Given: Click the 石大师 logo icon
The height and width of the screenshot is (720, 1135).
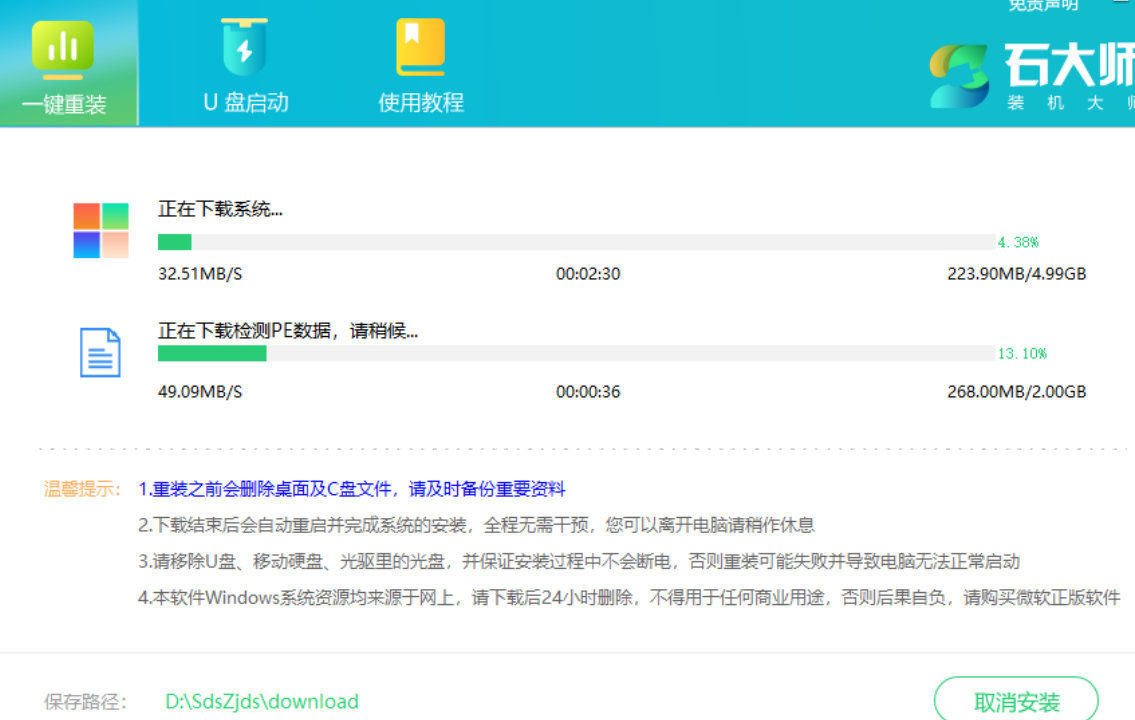Looking at the screenshot, I should click(x=960, y=76).
